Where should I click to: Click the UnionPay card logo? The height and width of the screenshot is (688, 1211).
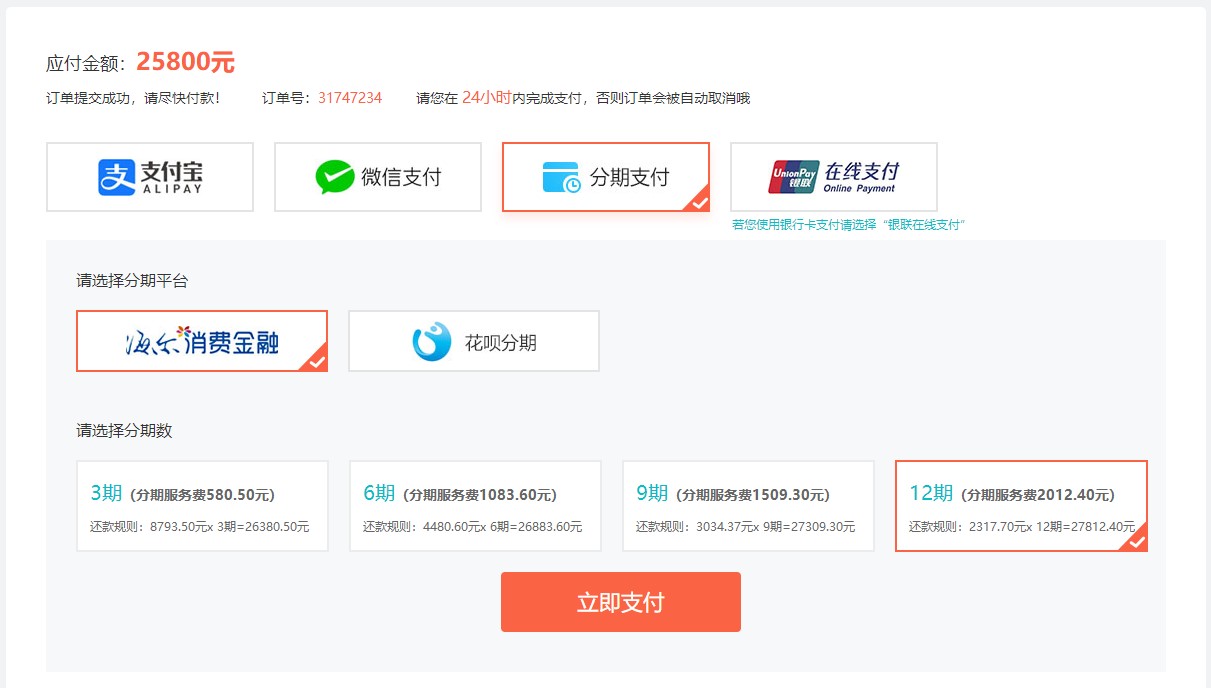(792, 177)
